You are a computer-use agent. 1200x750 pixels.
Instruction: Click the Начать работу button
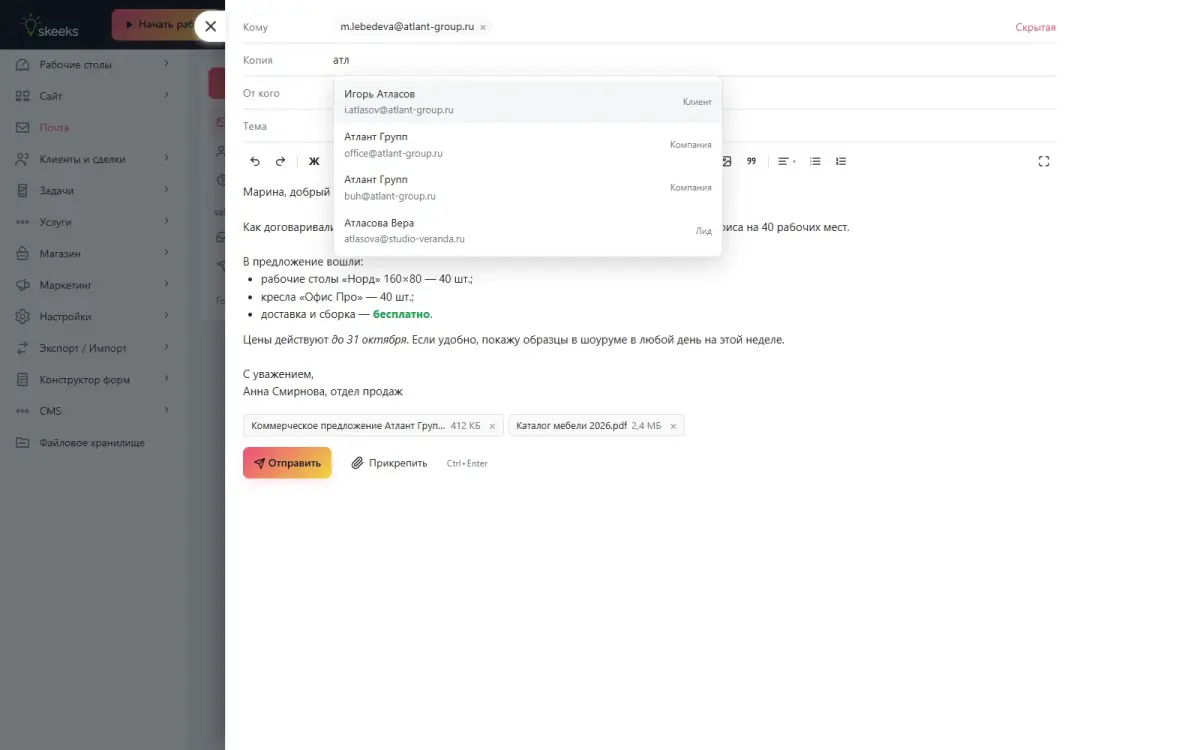click(x=155, y=25)
